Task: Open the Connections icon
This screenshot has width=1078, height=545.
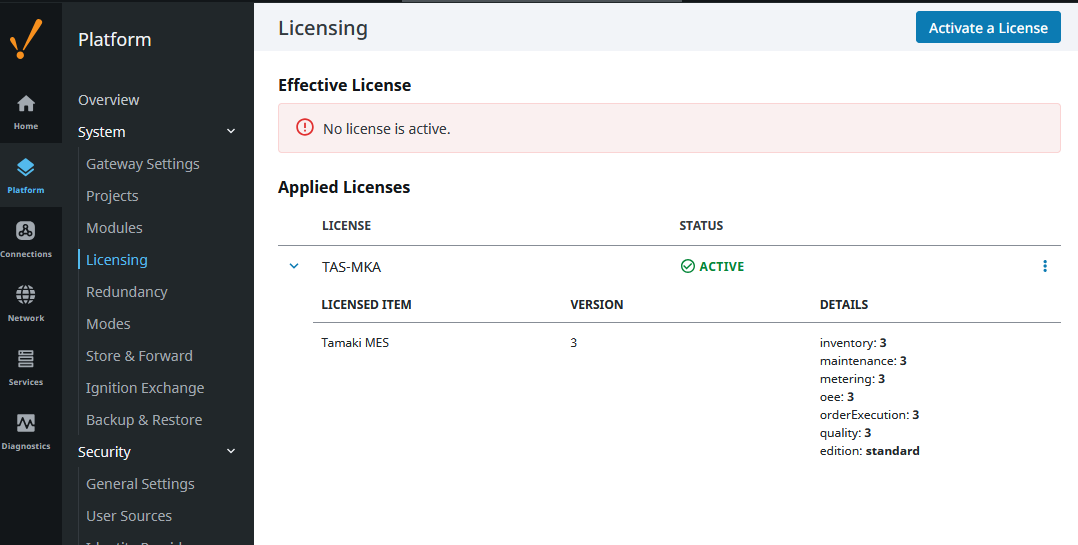Action: (25, 231)
